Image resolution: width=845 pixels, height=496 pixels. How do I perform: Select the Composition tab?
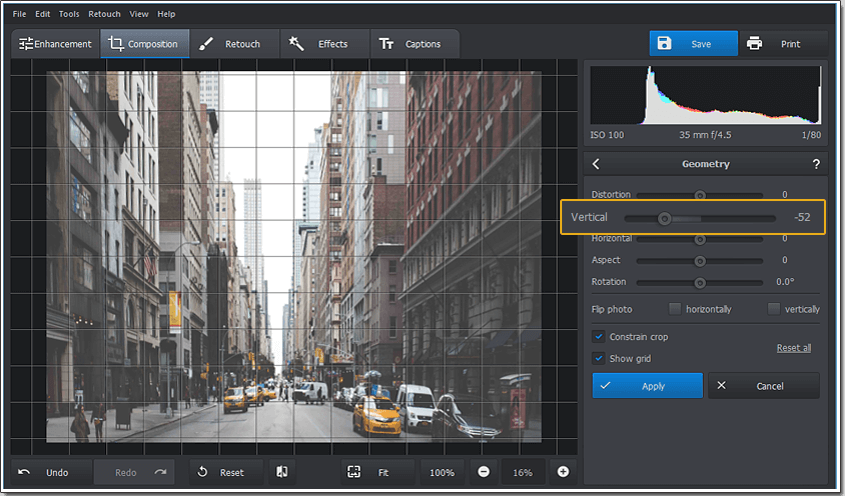pos(144,44)
